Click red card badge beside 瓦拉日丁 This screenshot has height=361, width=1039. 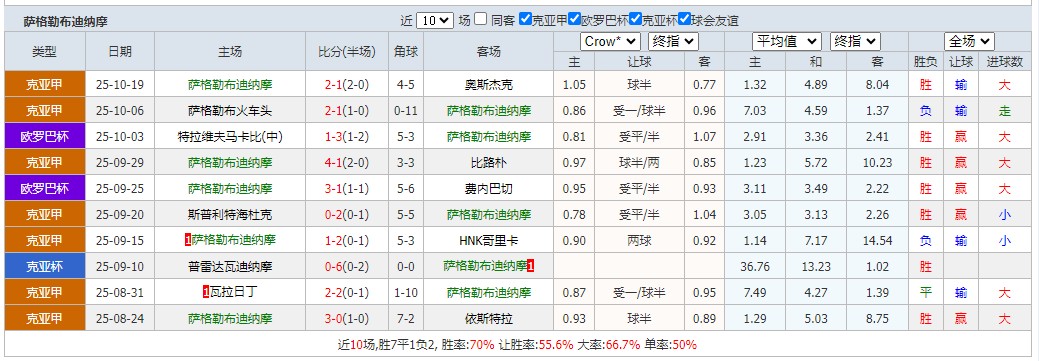(207, 293)
